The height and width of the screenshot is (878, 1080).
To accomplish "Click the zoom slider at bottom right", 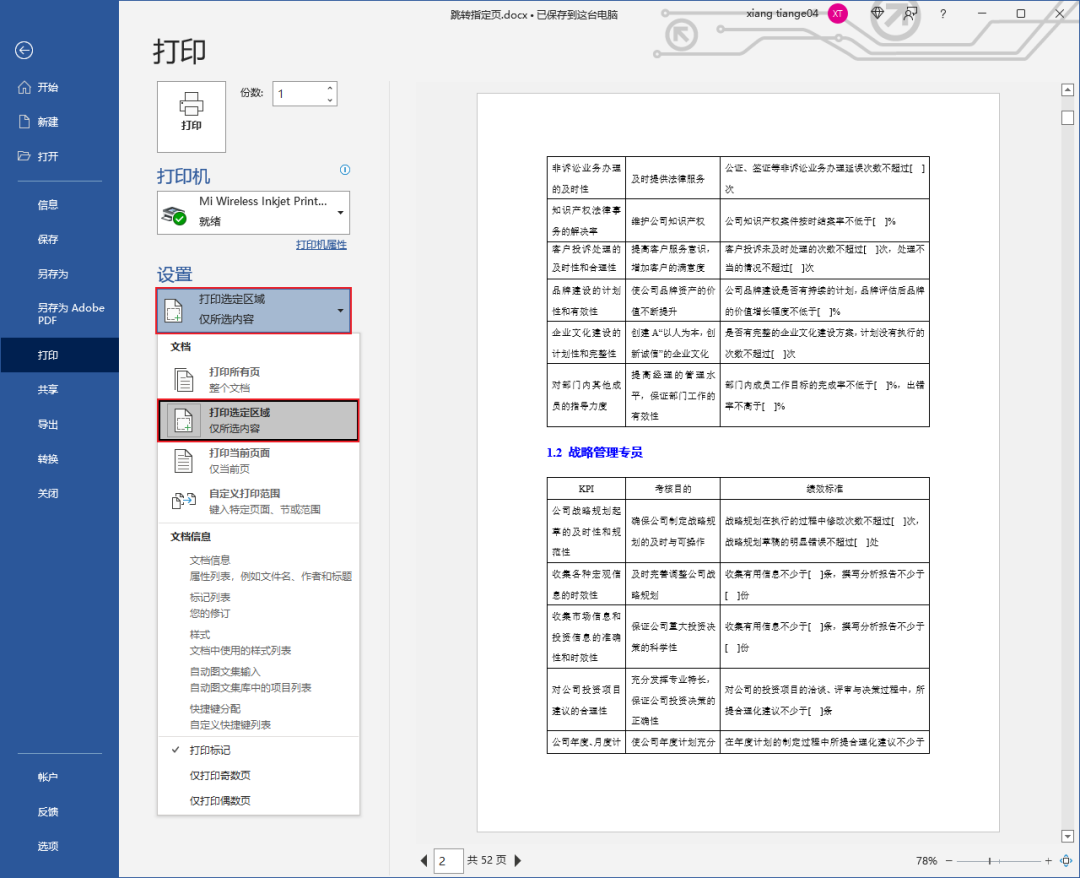I will (990, 860).
